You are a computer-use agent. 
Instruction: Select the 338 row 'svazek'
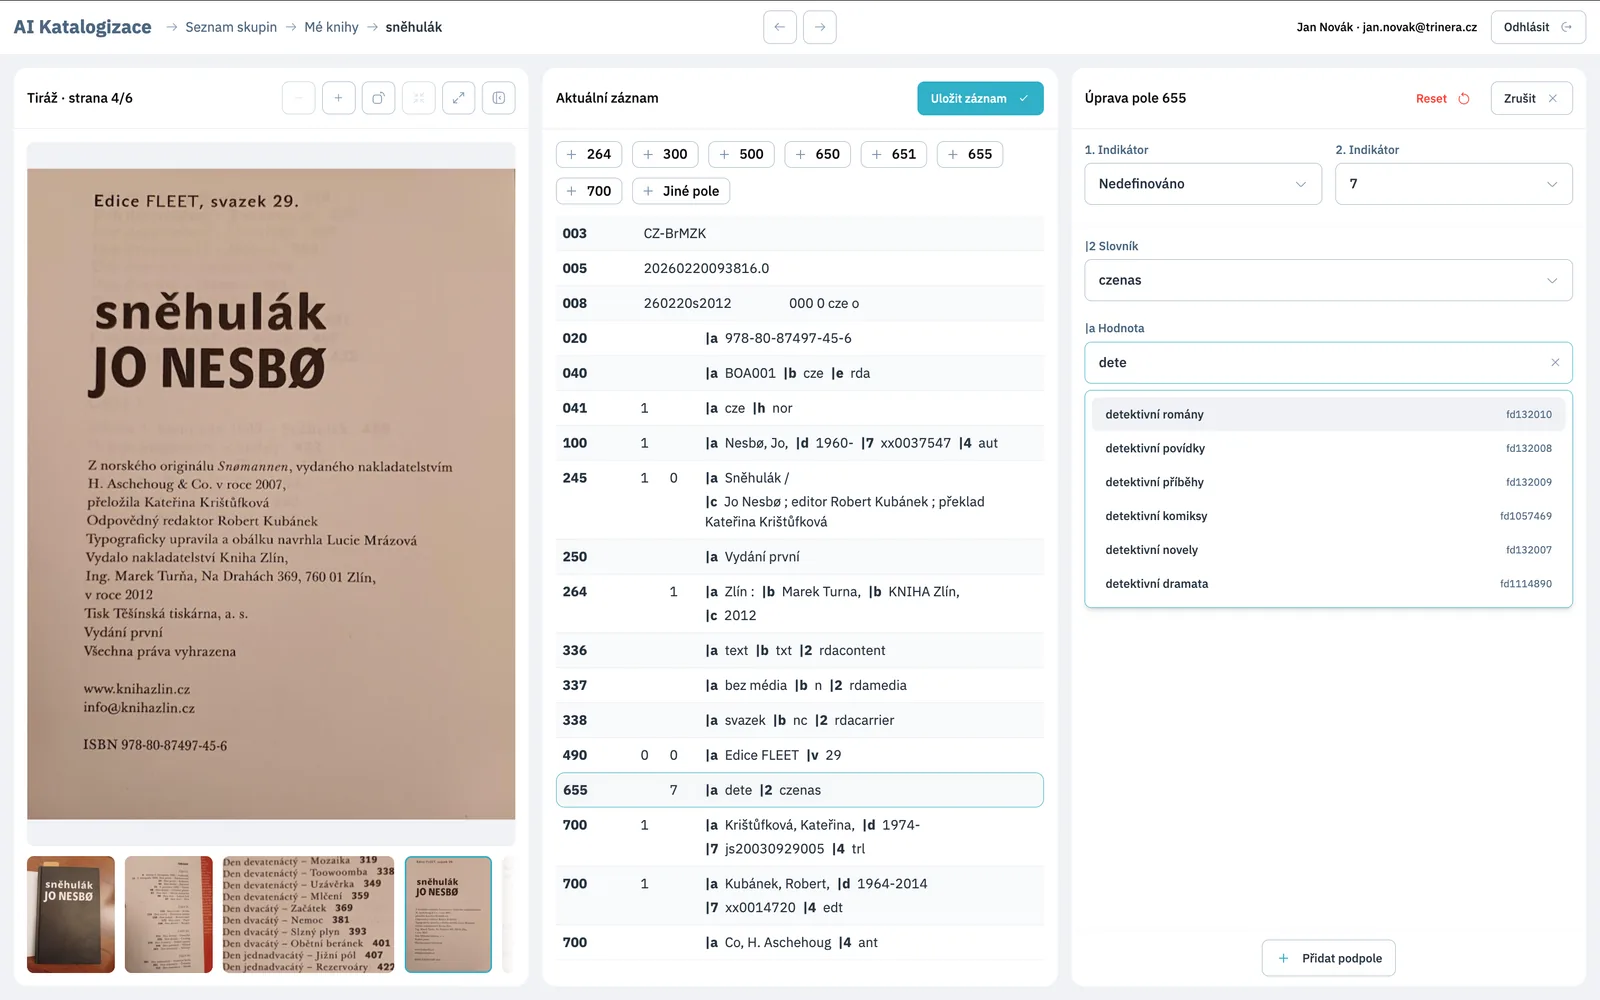[x=800, y=720]
